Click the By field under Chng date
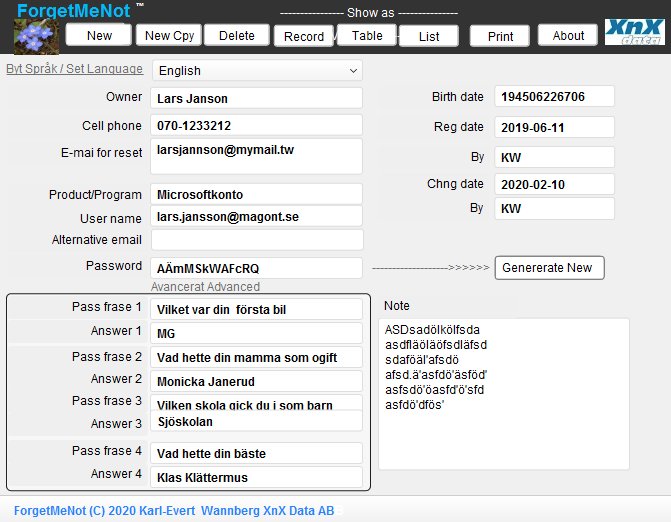Viewport: 671px width, 522px height. click(555, 208)
